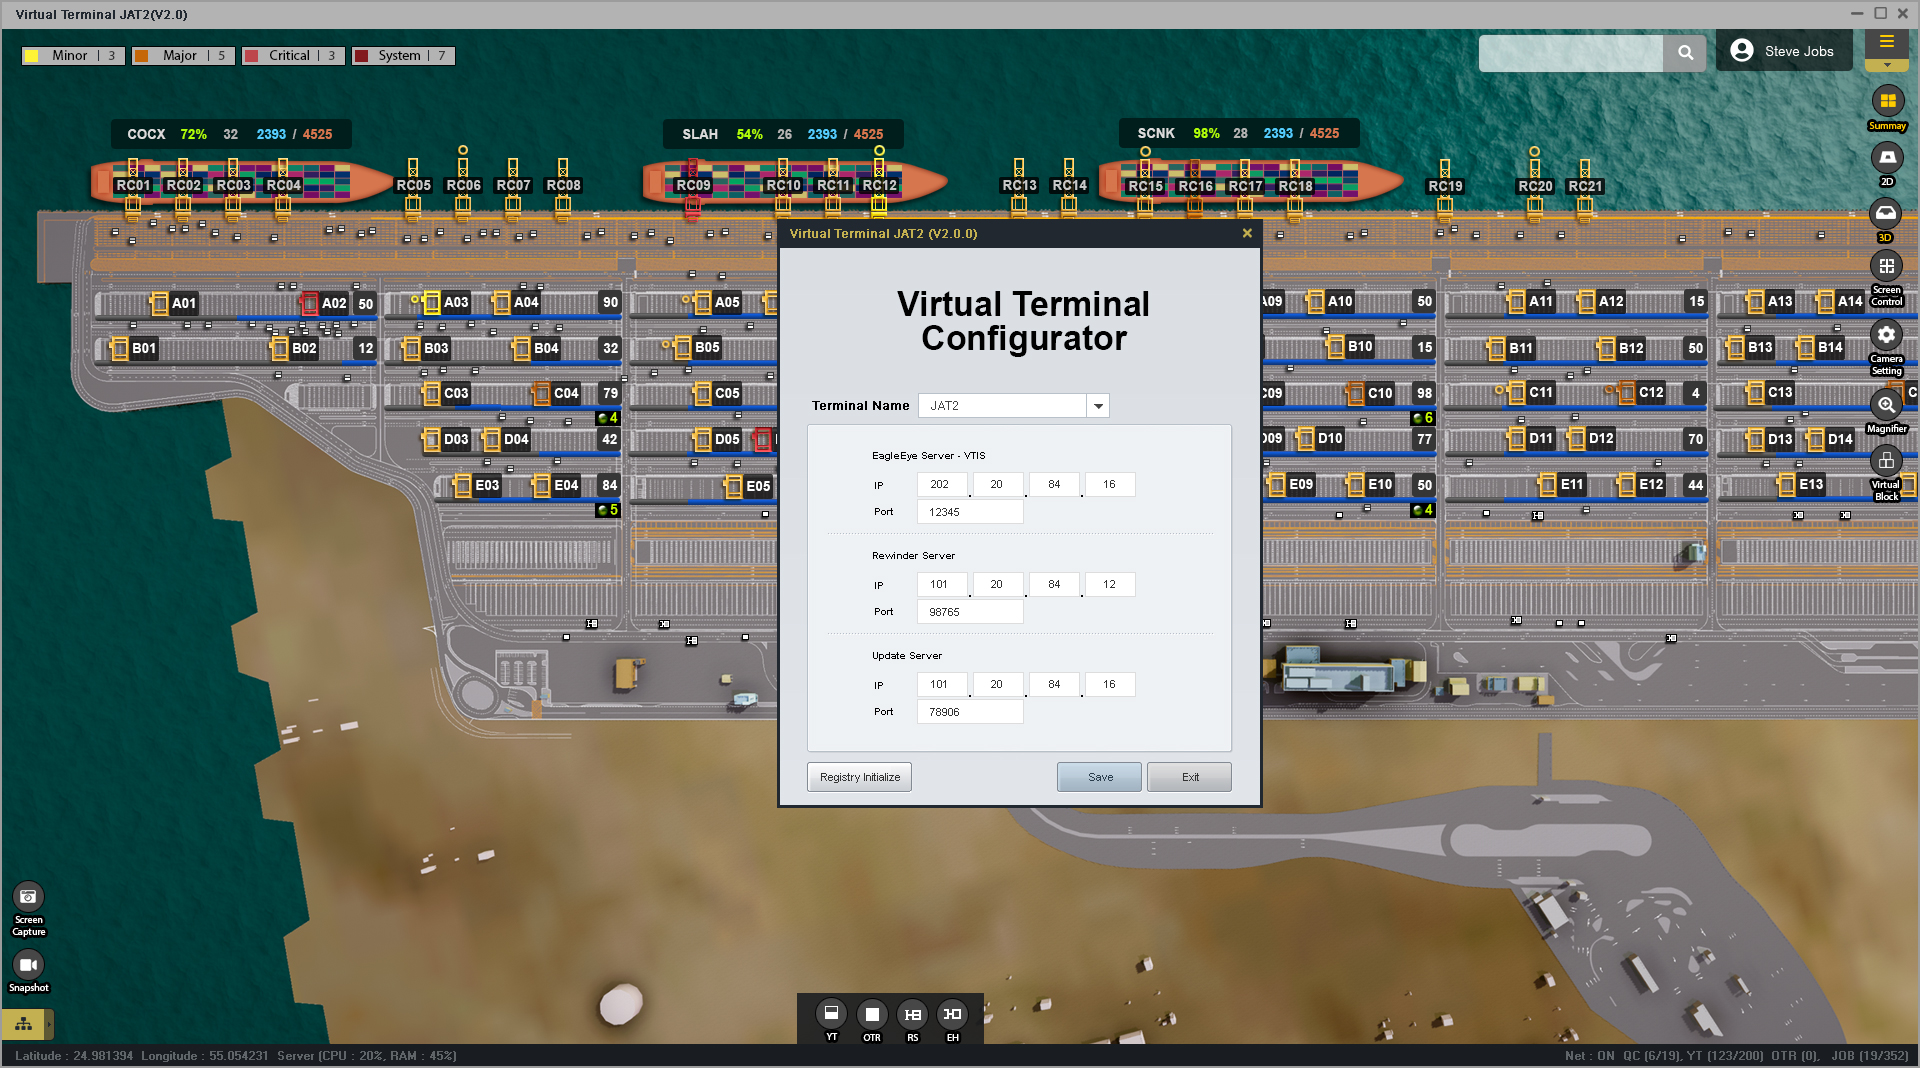
Task: Open the Summary view icon
Action: 1887,101
